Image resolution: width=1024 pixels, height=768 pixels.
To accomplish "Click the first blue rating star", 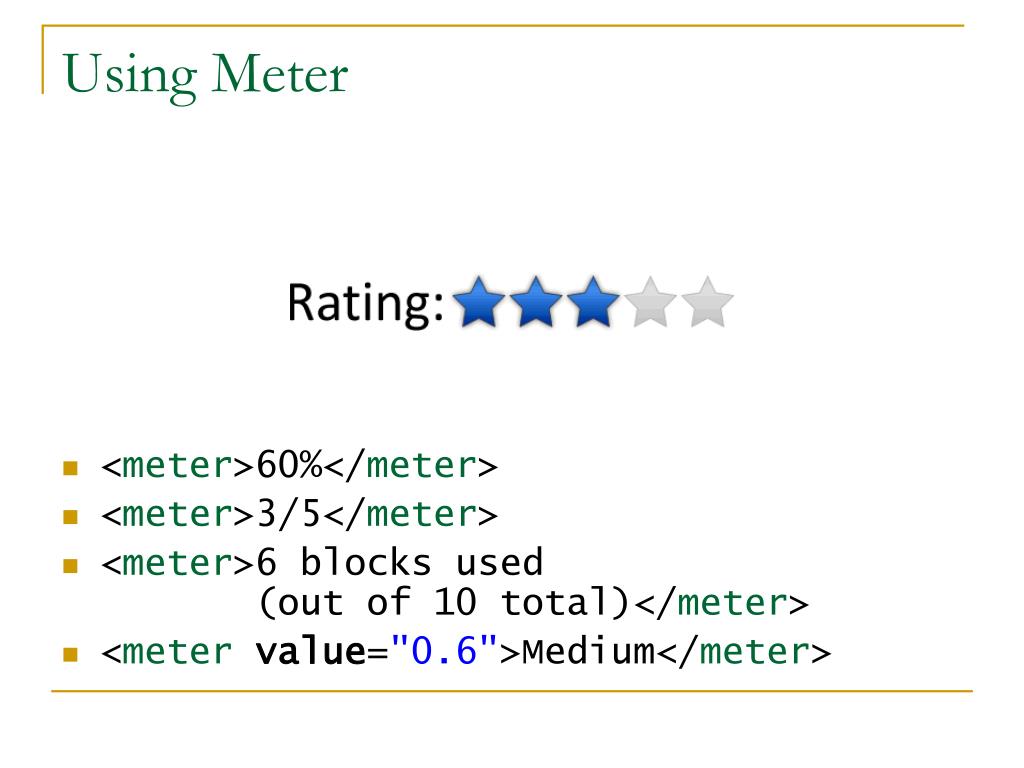I will pos(479,302).
